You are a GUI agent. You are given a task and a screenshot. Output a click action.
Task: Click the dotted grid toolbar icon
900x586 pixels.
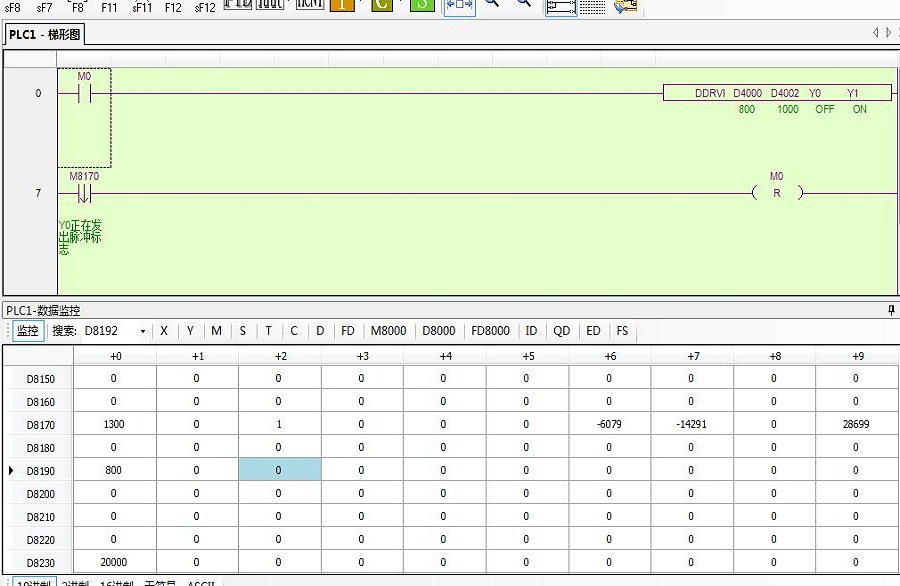click(x=592, y=6)
